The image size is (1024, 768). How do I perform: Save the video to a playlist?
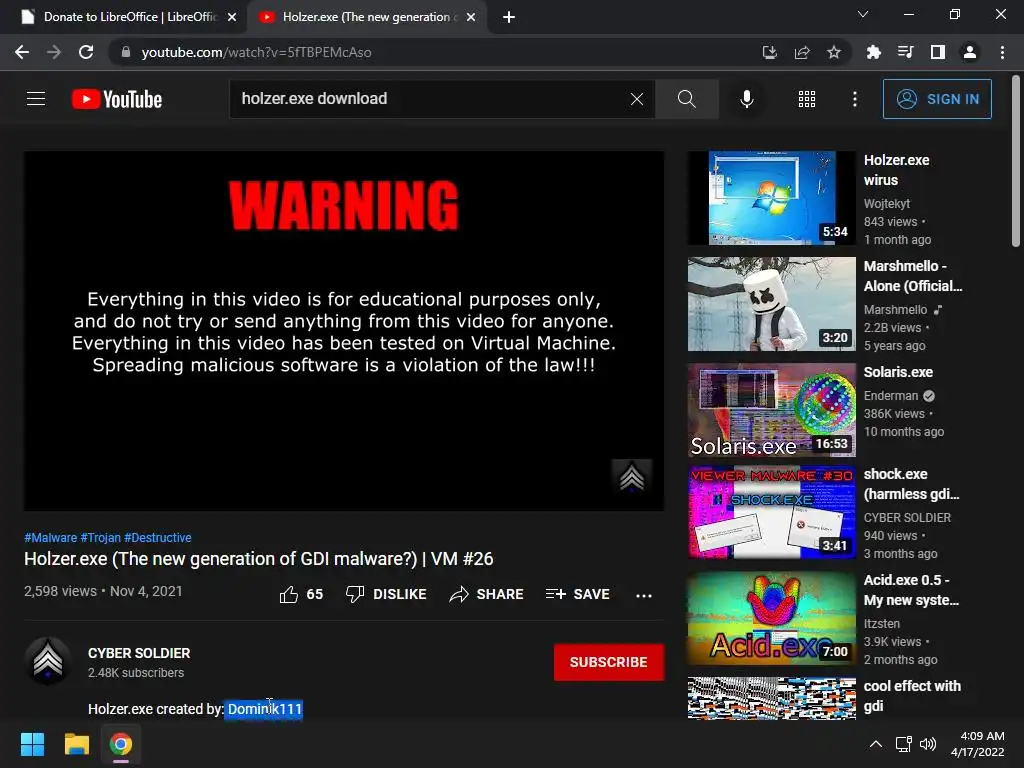point(577,594)
